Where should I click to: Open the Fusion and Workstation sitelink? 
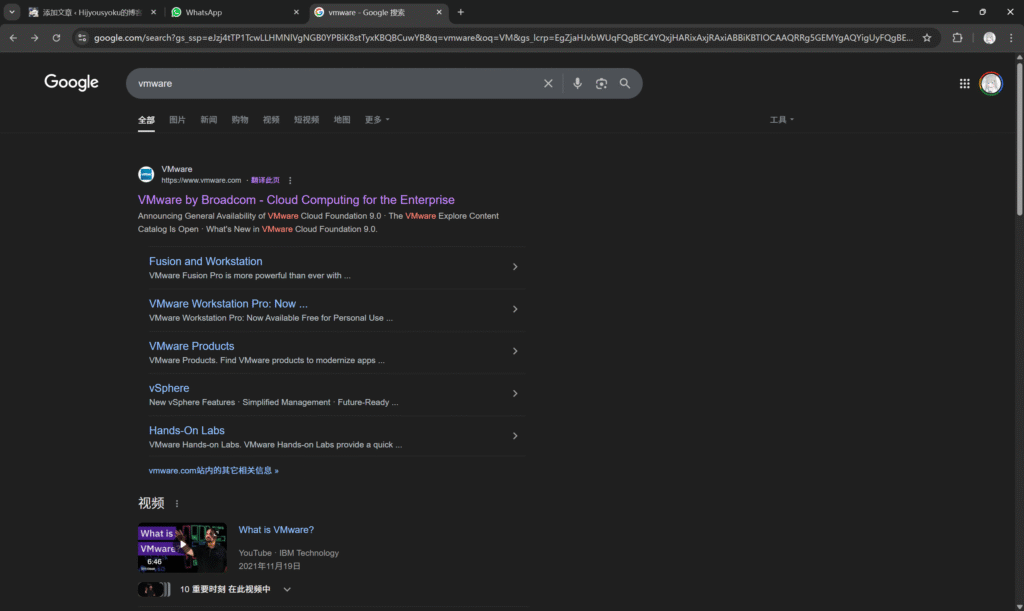pos(206,261)
